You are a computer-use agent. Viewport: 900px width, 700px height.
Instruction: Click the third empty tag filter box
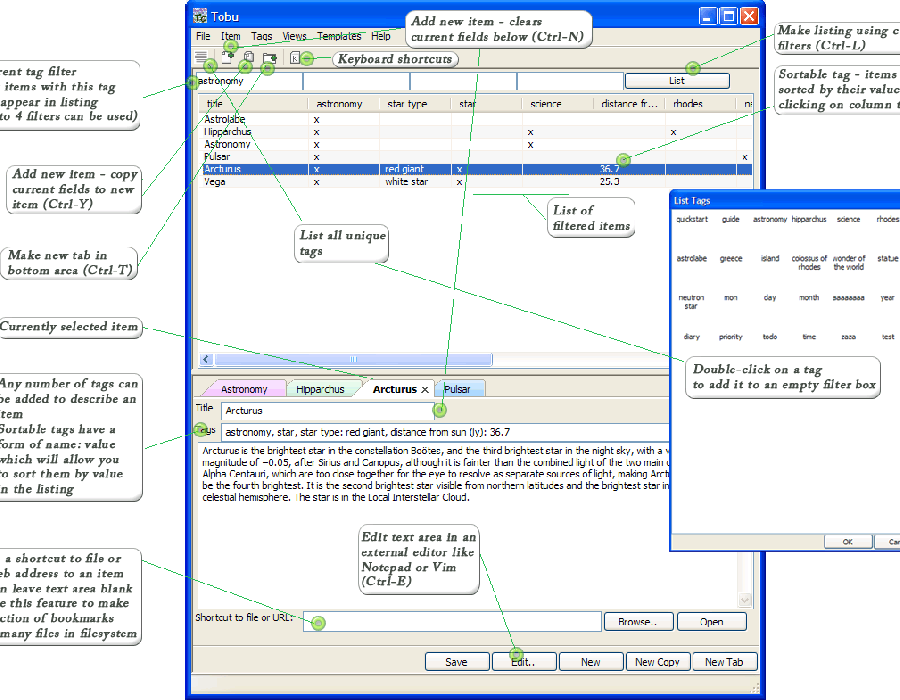click(x=463, y=81)
